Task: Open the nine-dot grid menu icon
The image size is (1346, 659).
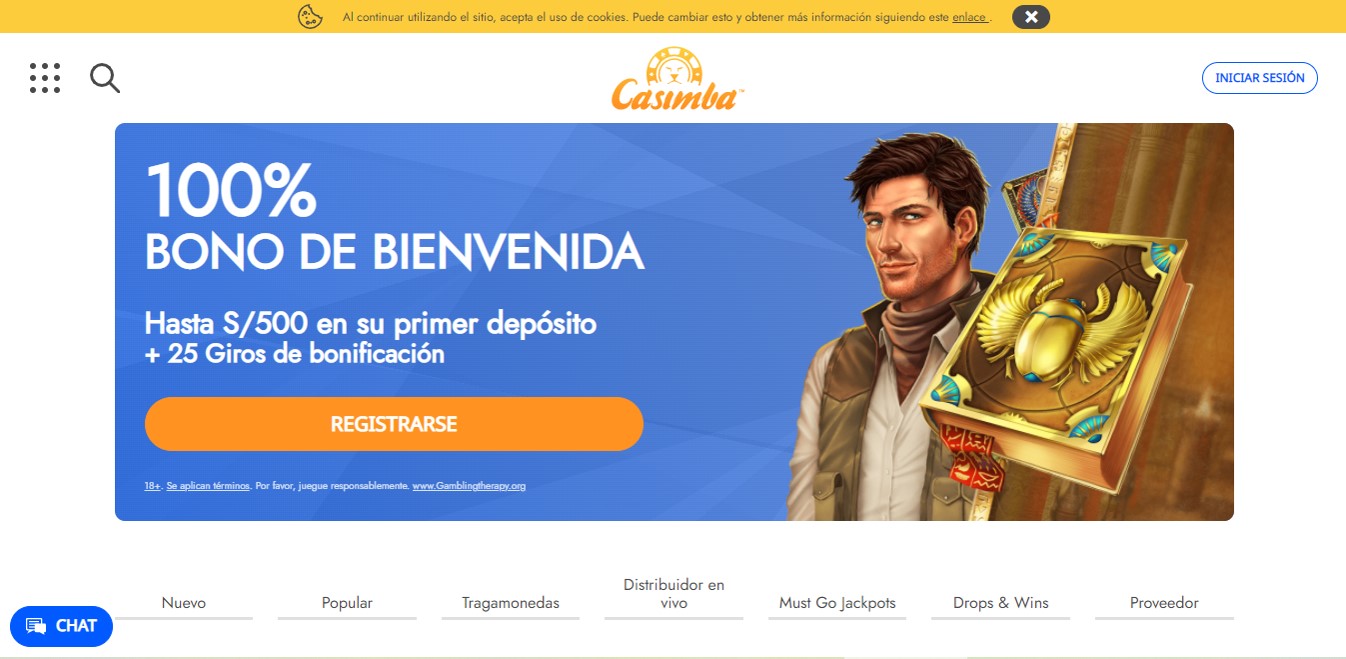Action: click(45, 78)
